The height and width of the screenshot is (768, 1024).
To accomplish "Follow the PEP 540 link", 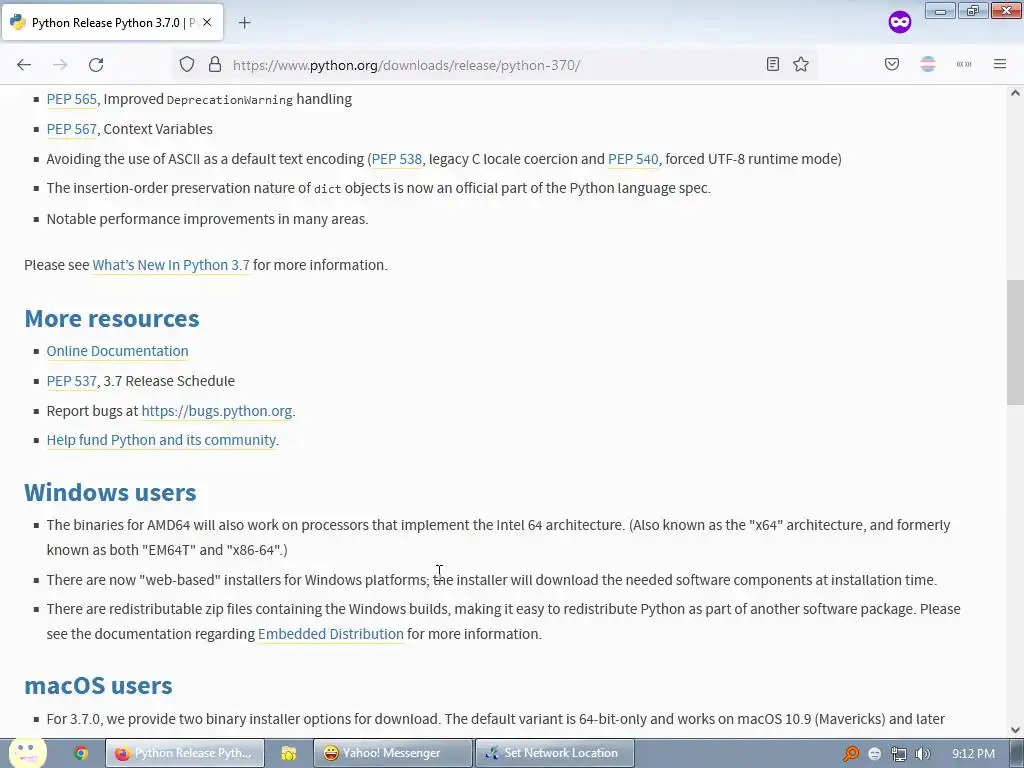I will pyautogui.click(x=633, y=159).
